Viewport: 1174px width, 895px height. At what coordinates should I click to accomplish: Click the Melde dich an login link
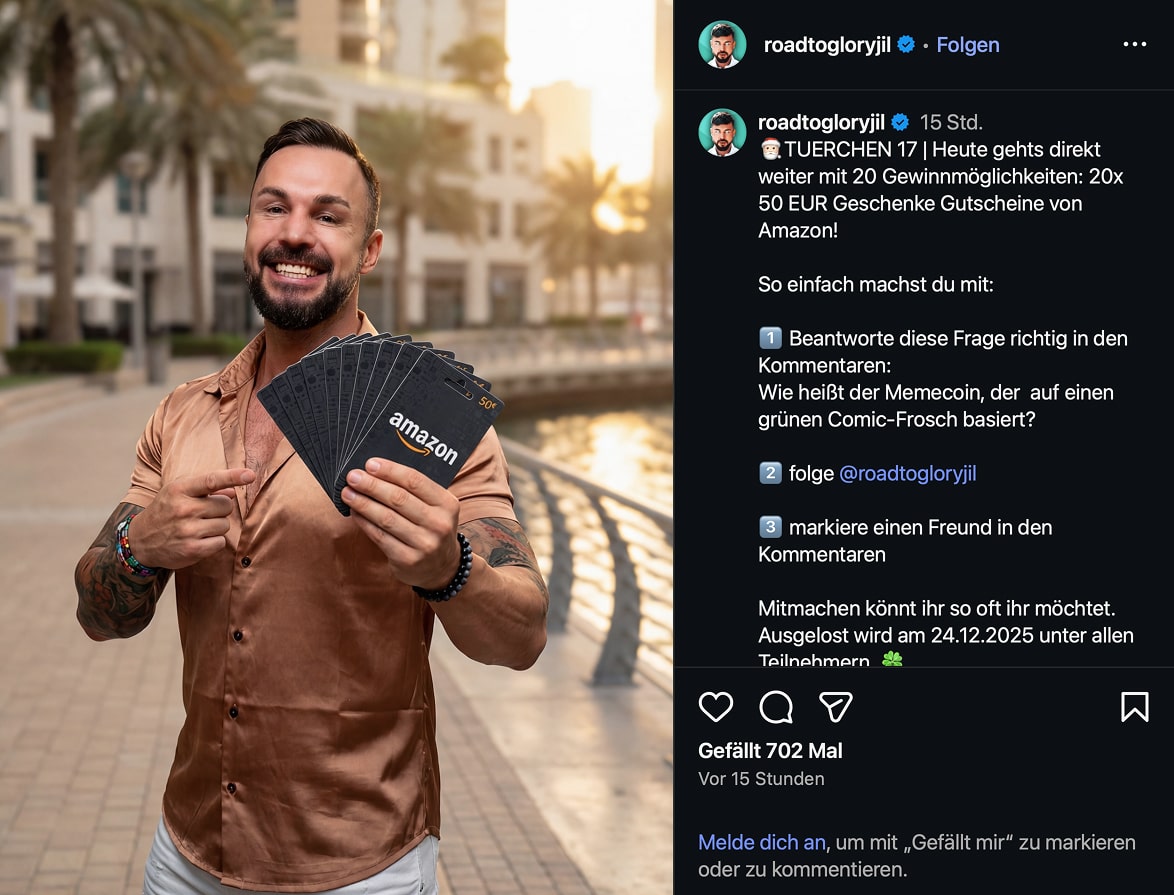[761, 843]
